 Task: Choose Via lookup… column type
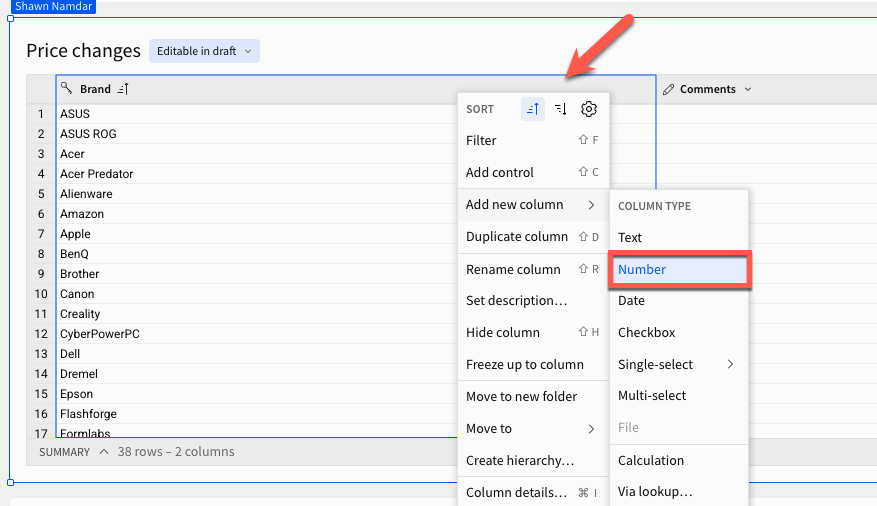(x=679, y=492)
